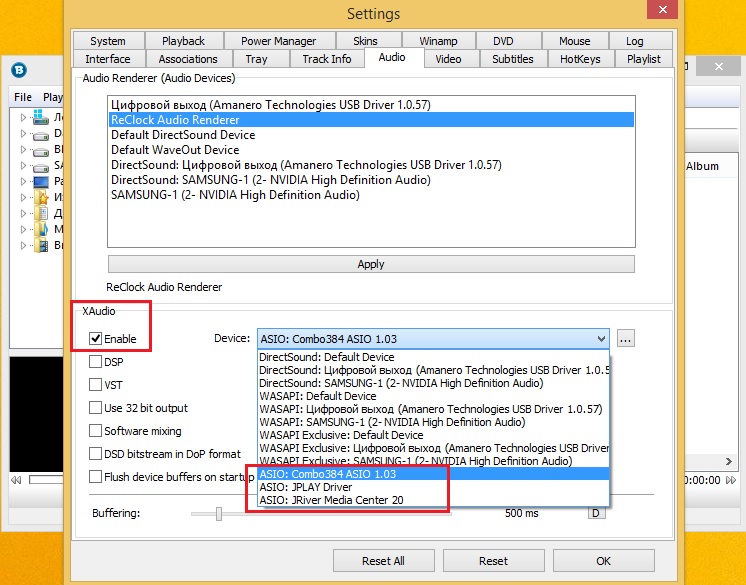746x585 pixels.
Task: Select Default DirectSound Device in renderer list
Action: coord(371,135)
